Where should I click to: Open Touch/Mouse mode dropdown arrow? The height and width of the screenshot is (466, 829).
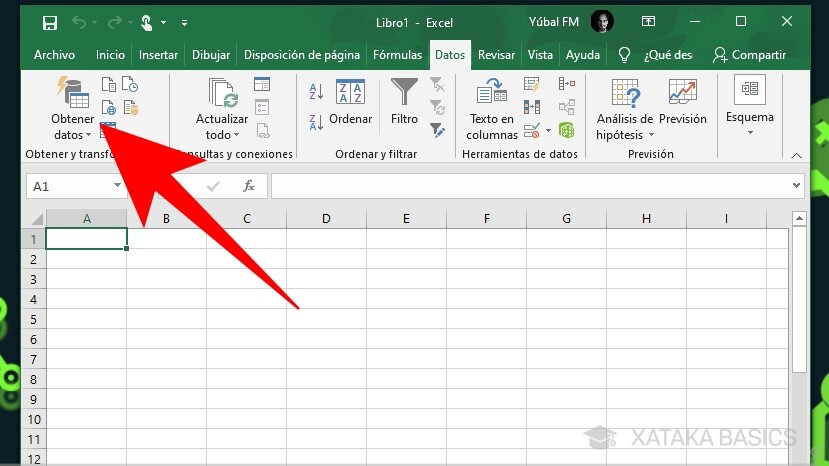coord(163,23)
